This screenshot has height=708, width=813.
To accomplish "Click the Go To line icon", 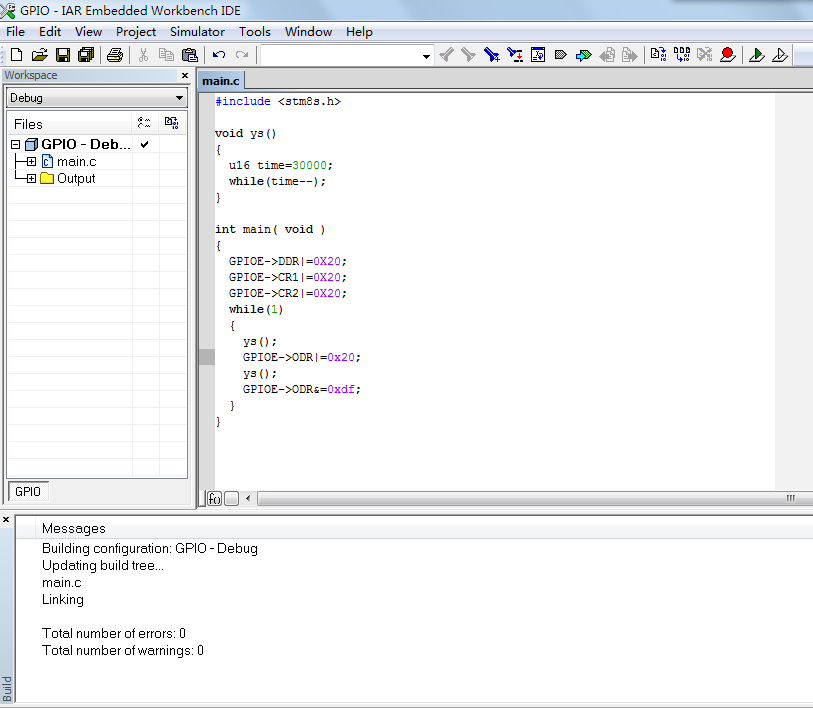I will pos(538,54).
